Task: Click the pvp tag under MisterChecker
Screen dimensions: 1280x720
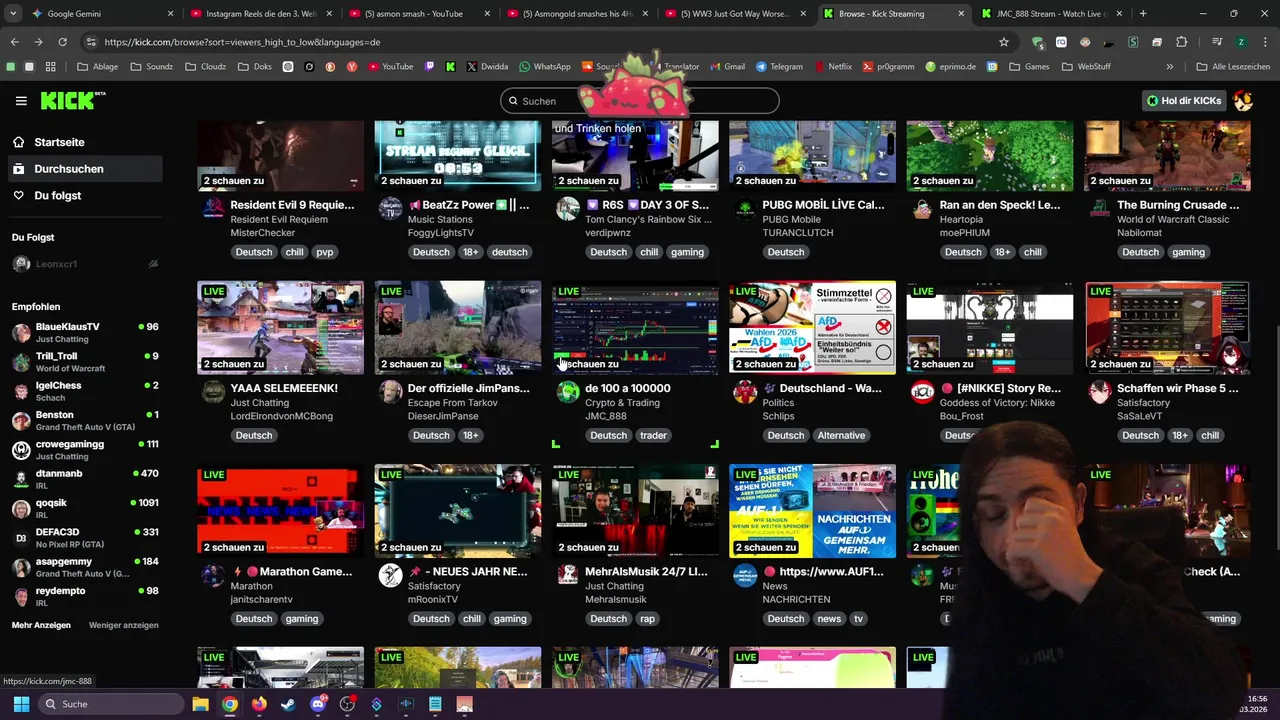Action: click(x=325, y=252)
